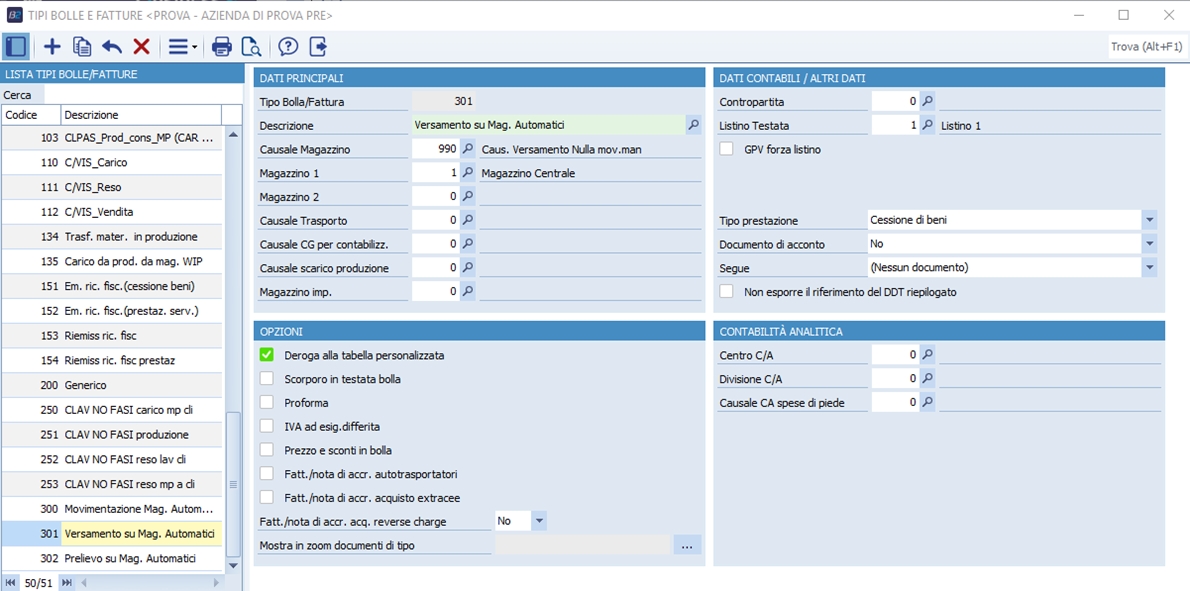
Task: Duplicate the current record
Action: (82, 47)
